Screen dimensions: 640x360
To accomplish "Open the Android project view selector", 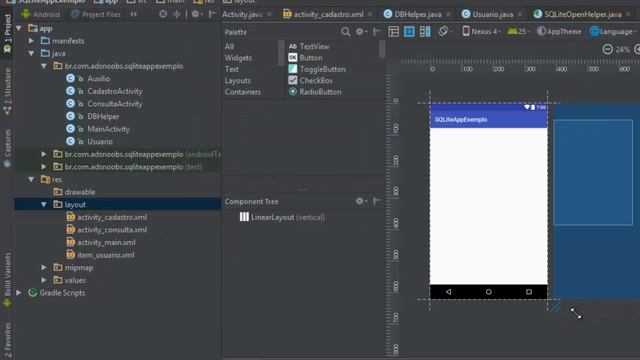I will tap(40, 14).
